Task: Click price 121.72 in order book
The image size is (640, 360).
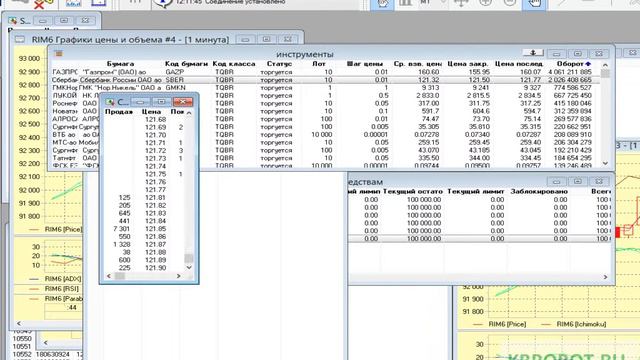Action: click(x=156, y=151)
